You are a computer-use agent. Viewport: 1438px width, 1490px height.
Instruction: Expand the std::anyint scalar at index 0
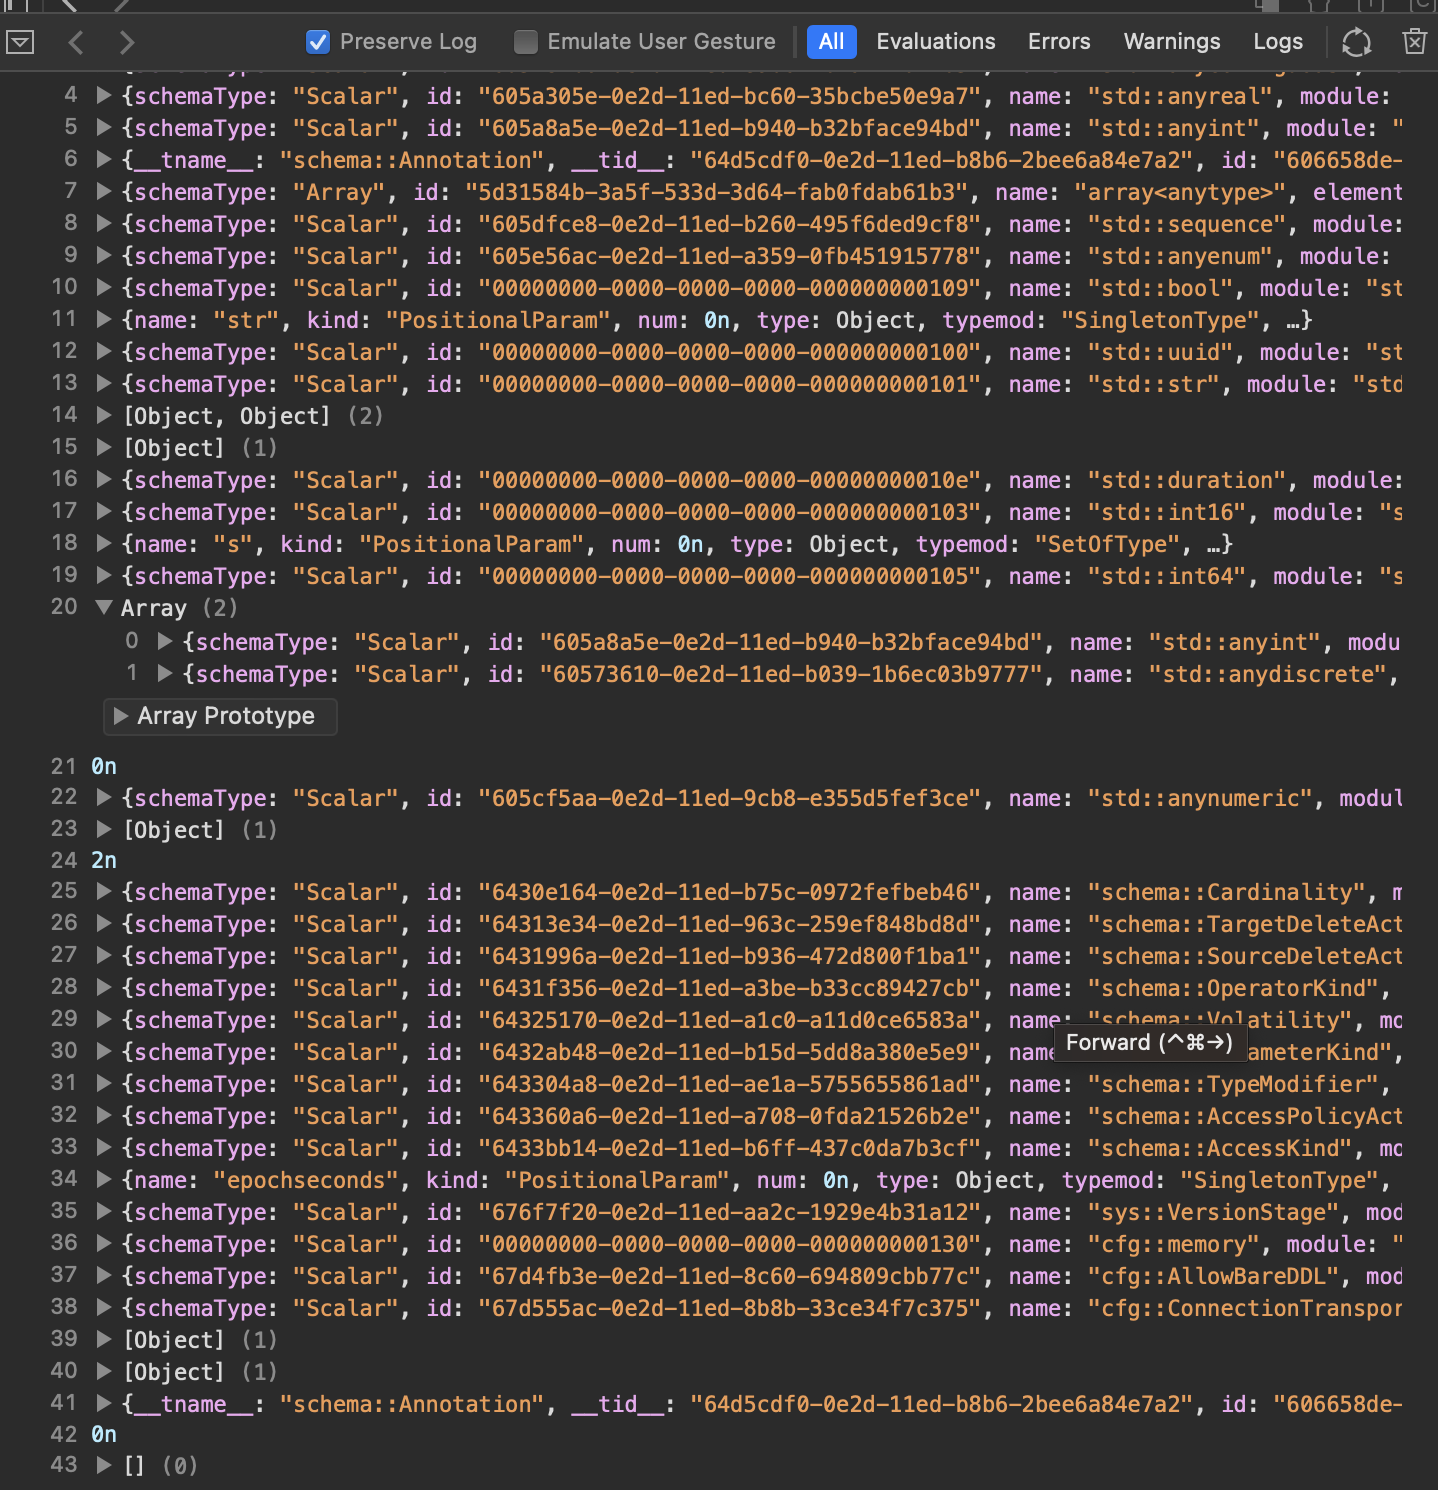point(165,641)
